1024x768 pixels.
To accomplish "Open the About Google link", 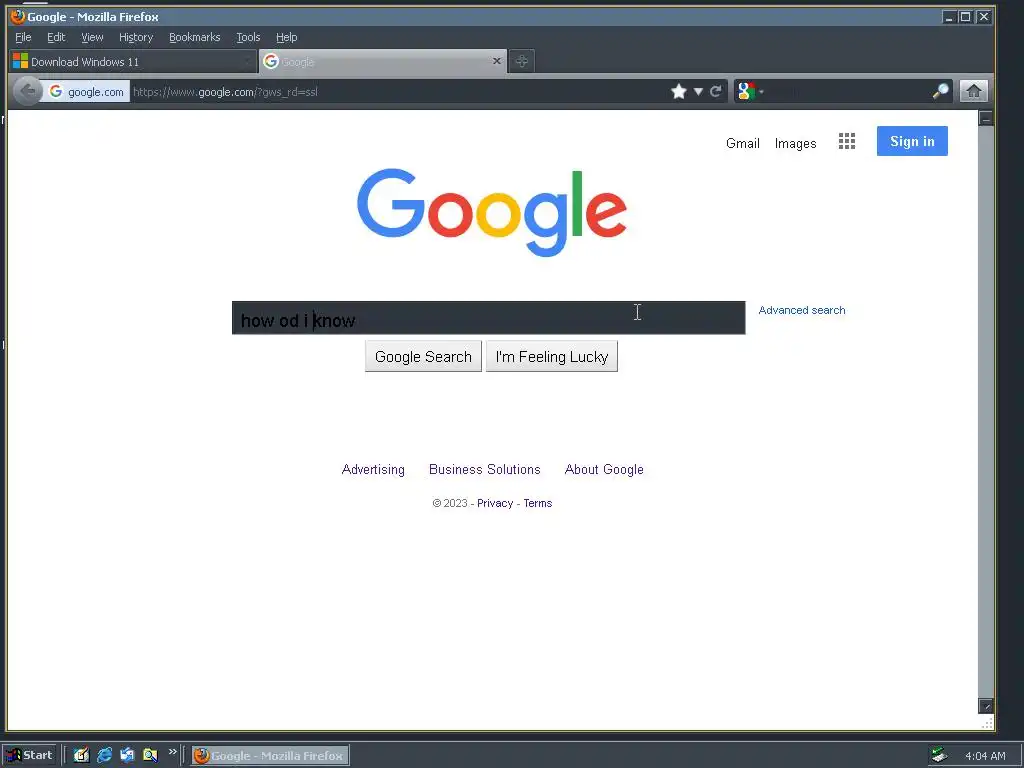I will [604, 470].
